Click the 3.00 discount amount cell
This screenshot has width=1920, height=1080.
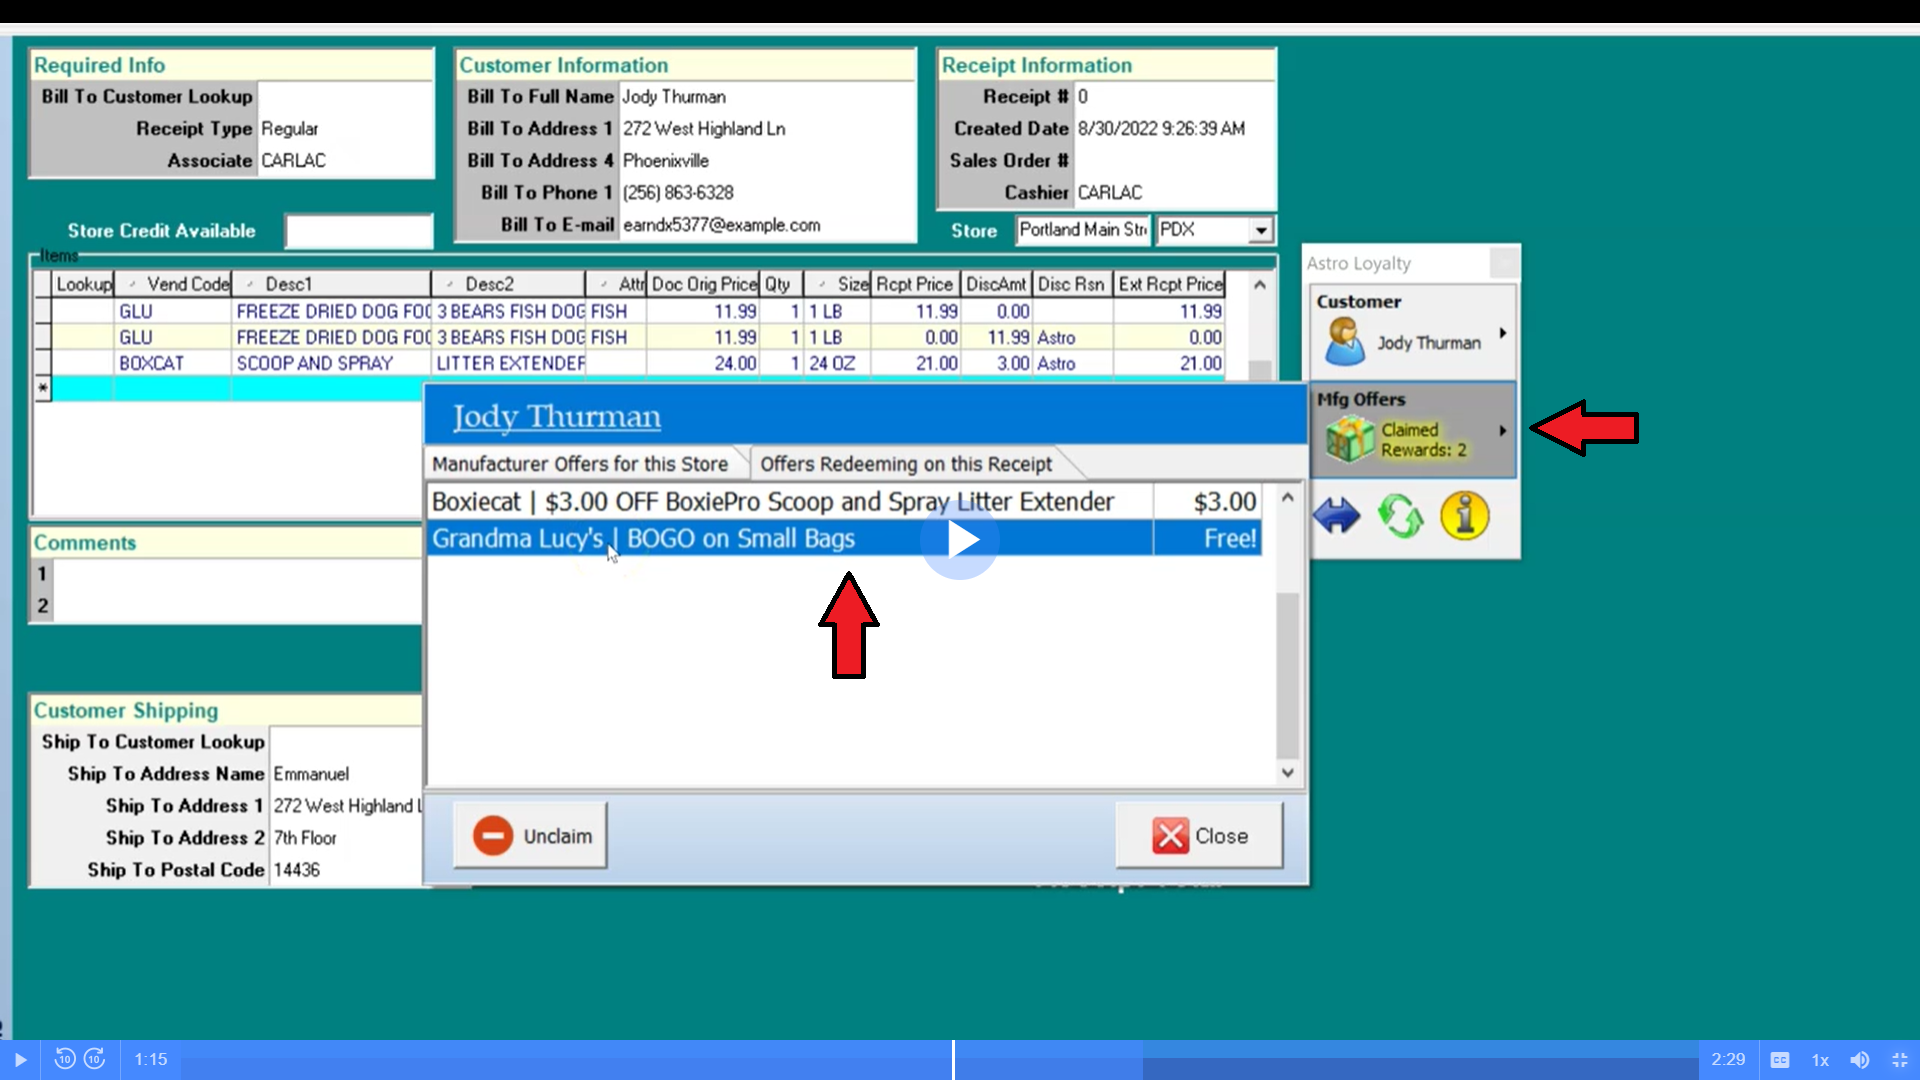click(996, 363)
